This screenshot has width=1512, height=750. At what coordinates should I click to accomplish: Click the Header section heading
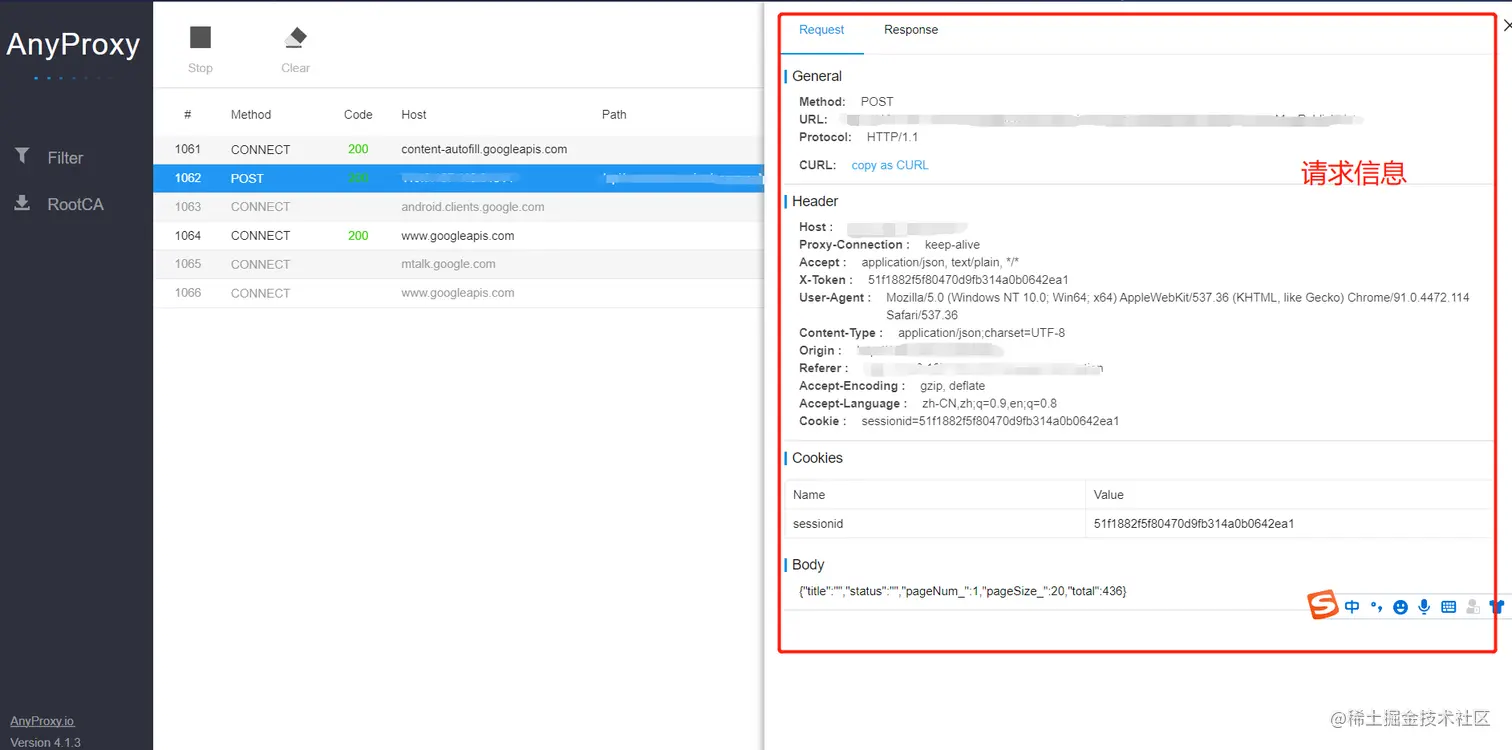[x=815, y=201]
